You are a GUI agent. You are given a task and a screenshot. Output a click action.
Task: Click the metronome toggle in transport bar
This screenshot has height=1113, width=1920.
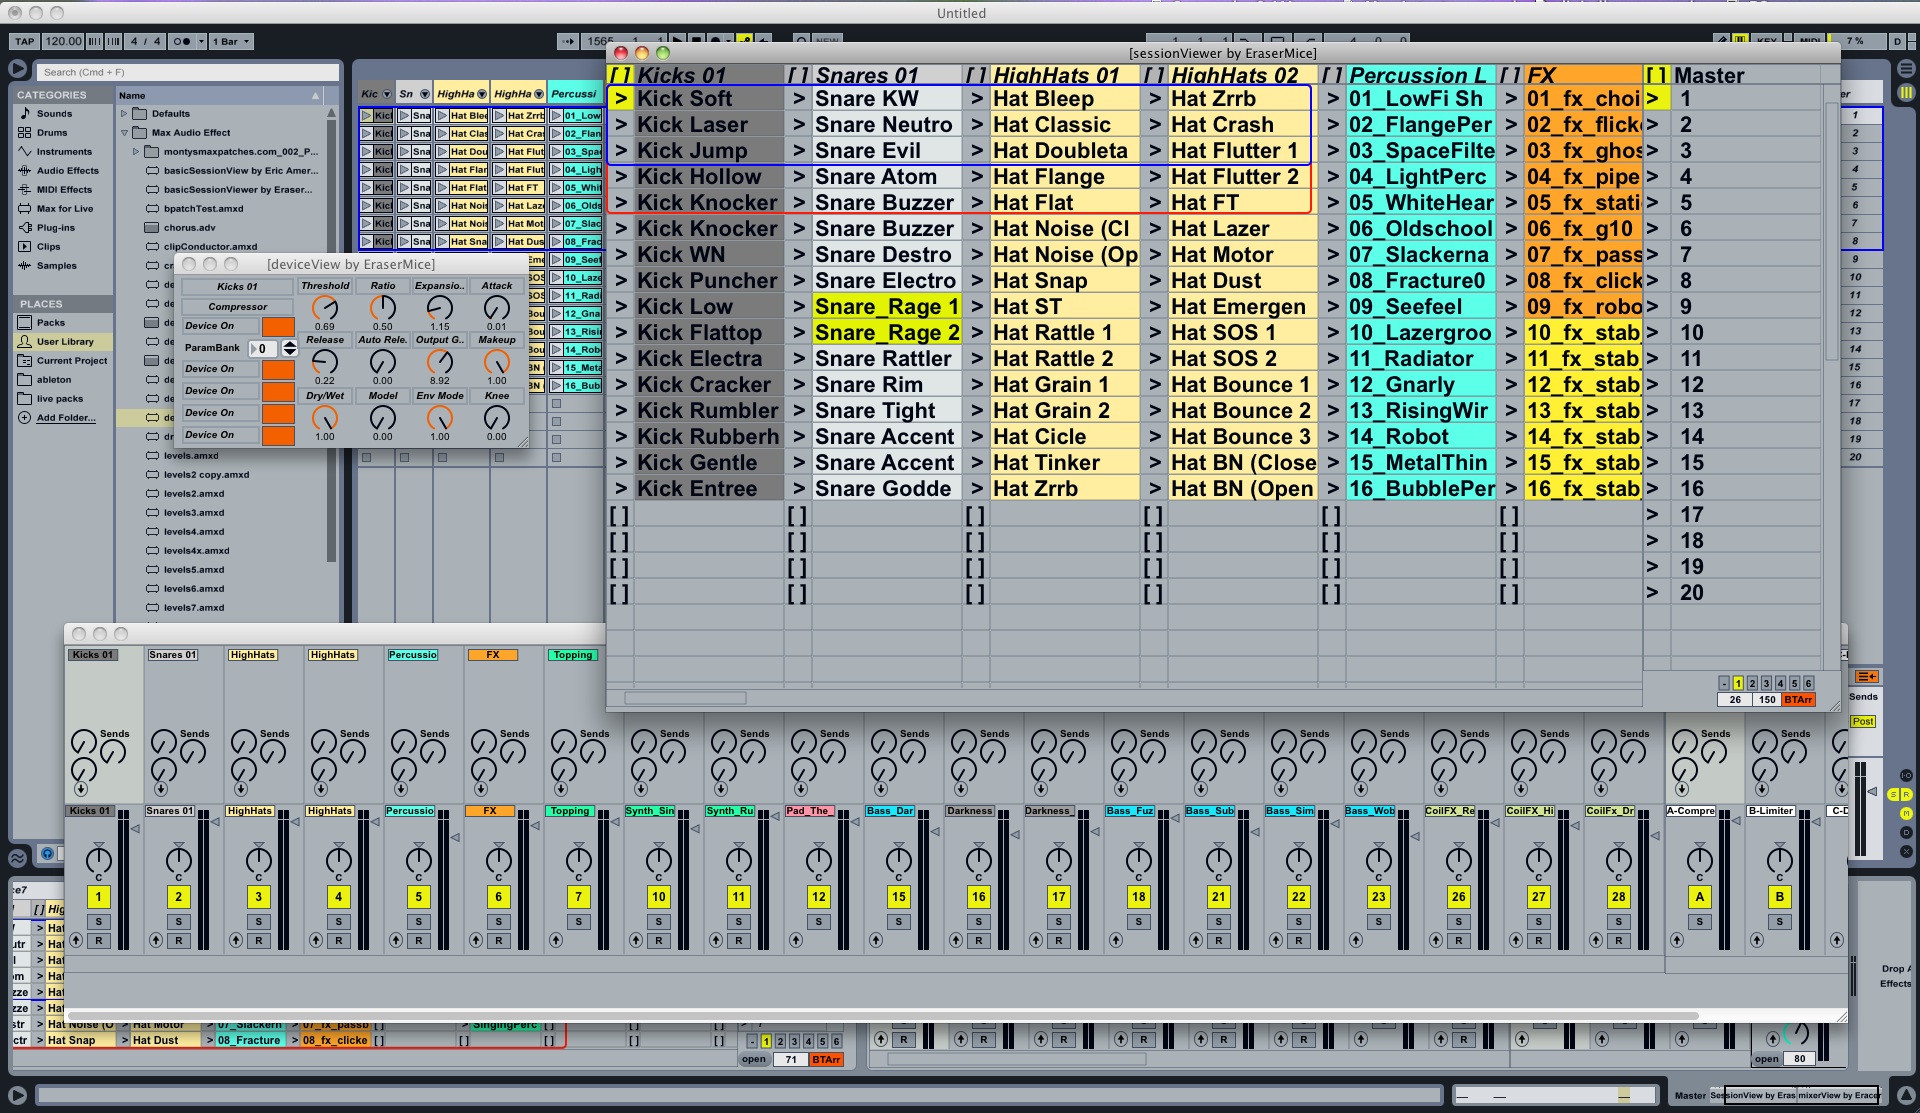click(182, 42)
